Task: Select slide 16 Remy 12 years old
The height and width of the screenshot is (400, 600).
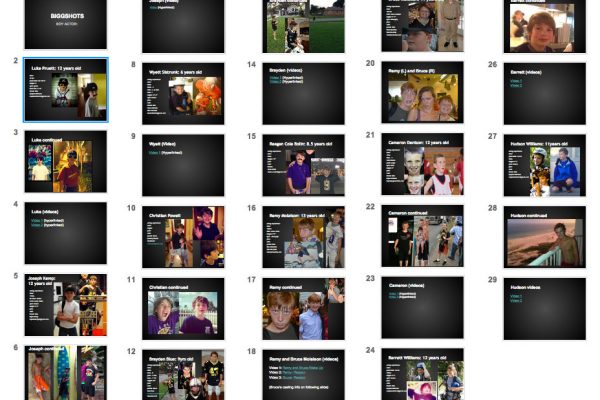Action: (x=304, y=235)
